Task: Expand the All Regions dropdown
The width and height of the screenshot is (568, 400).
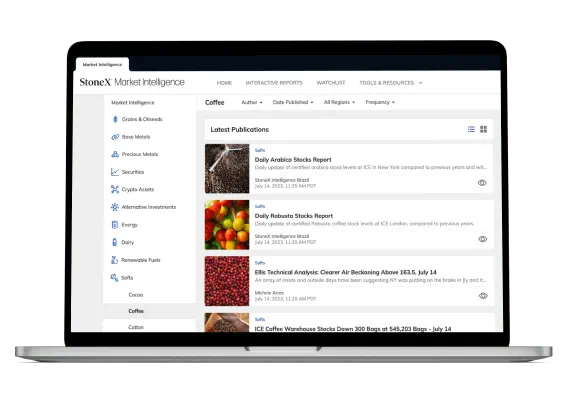Action: click(x=339, y=103)
